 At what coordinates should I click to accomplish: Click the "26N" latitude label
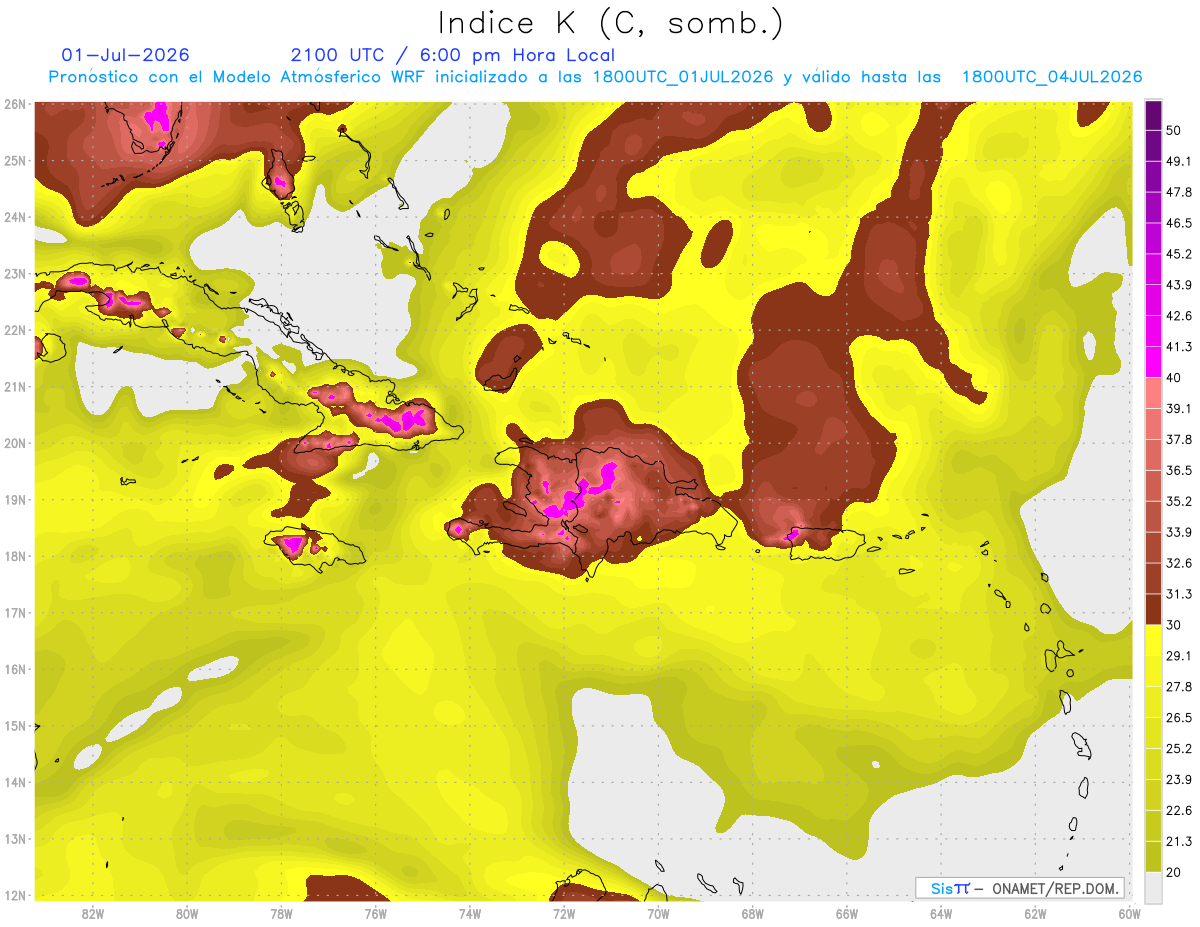click(15, 104)
